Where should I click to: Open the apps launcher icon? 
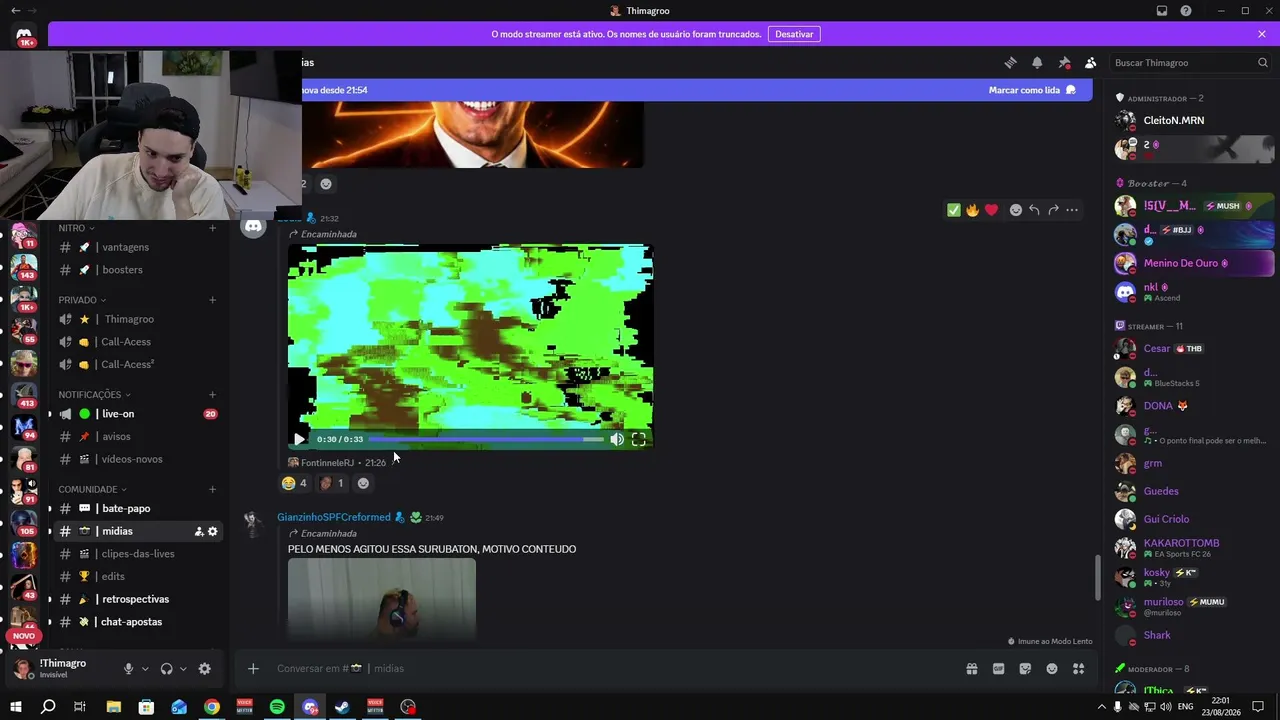(x=1079, y=669)
